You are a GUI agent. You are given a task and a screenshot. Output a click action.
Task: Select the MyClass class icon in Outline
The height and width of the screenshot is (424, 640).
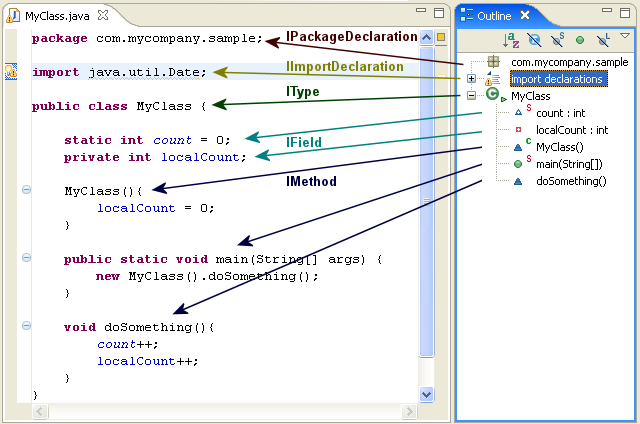click(493, 94)
